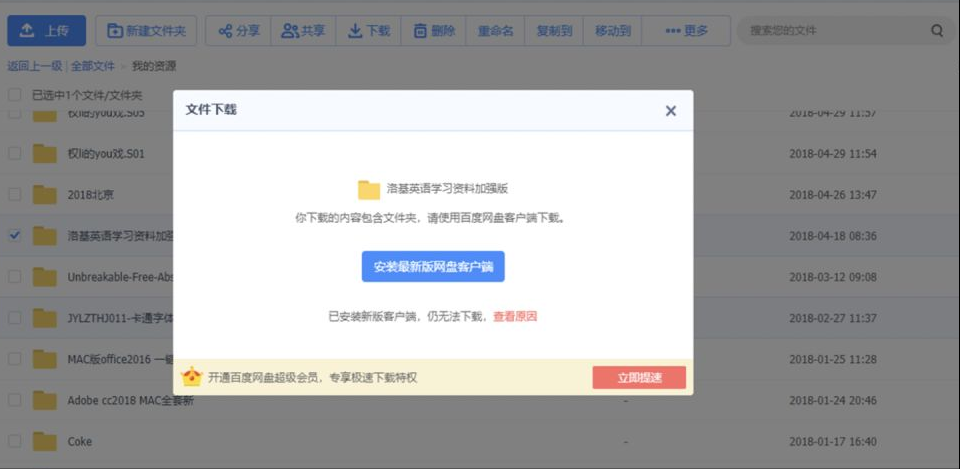960x469 pixels.
Task: Click the folder icon of Coke
Action: pyautogui.click(x=45, y=441)
